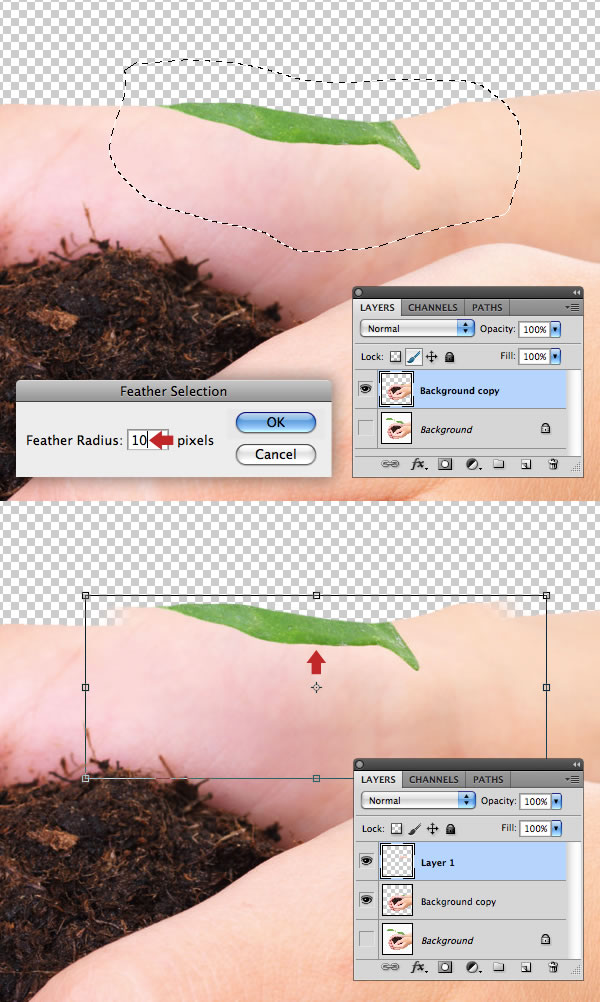Open panel options menu in the two-layer Layers panel

tap(572, 307)
